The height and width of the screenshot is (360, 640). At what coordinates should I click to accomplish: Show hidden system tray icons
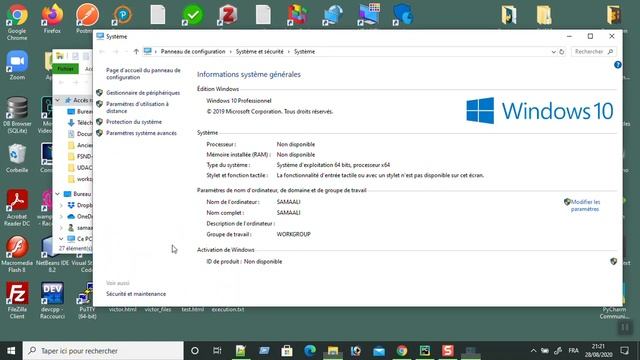click(x=533, y=351)
